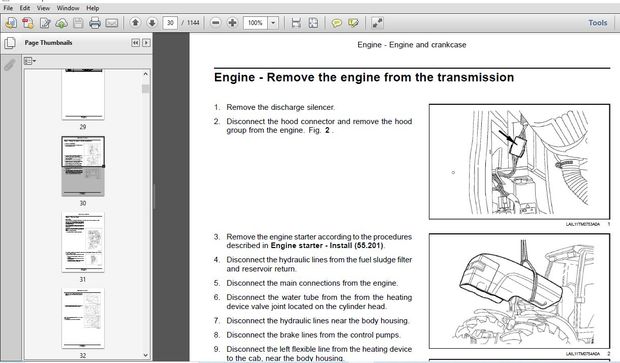Zoom out with the minus button
The image size is (620, 363).
click(215, 23)
